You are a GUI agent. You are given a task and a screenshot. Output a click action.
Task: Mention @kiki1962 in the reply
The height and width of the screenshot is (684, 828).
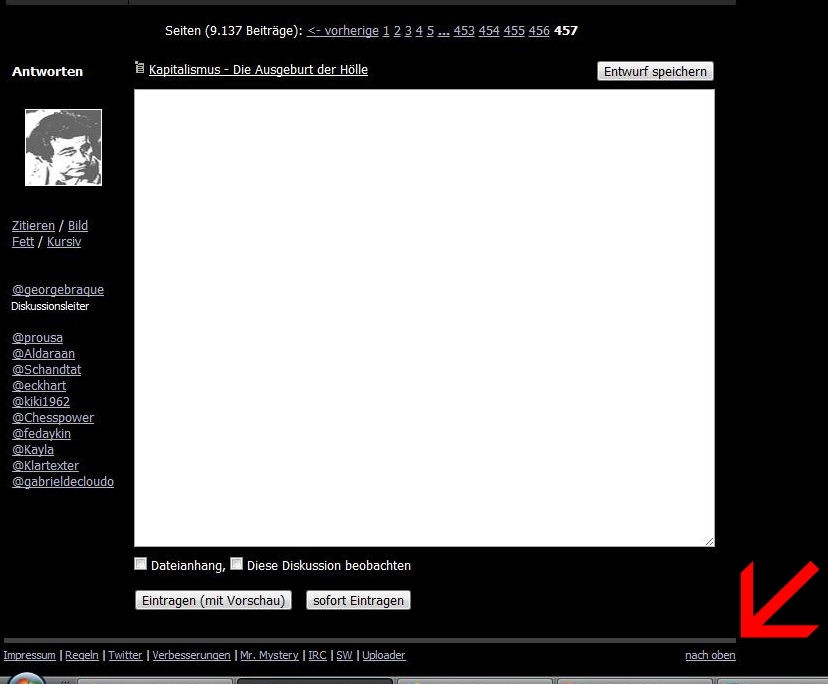pyautogui.click(x=41, y=401)
